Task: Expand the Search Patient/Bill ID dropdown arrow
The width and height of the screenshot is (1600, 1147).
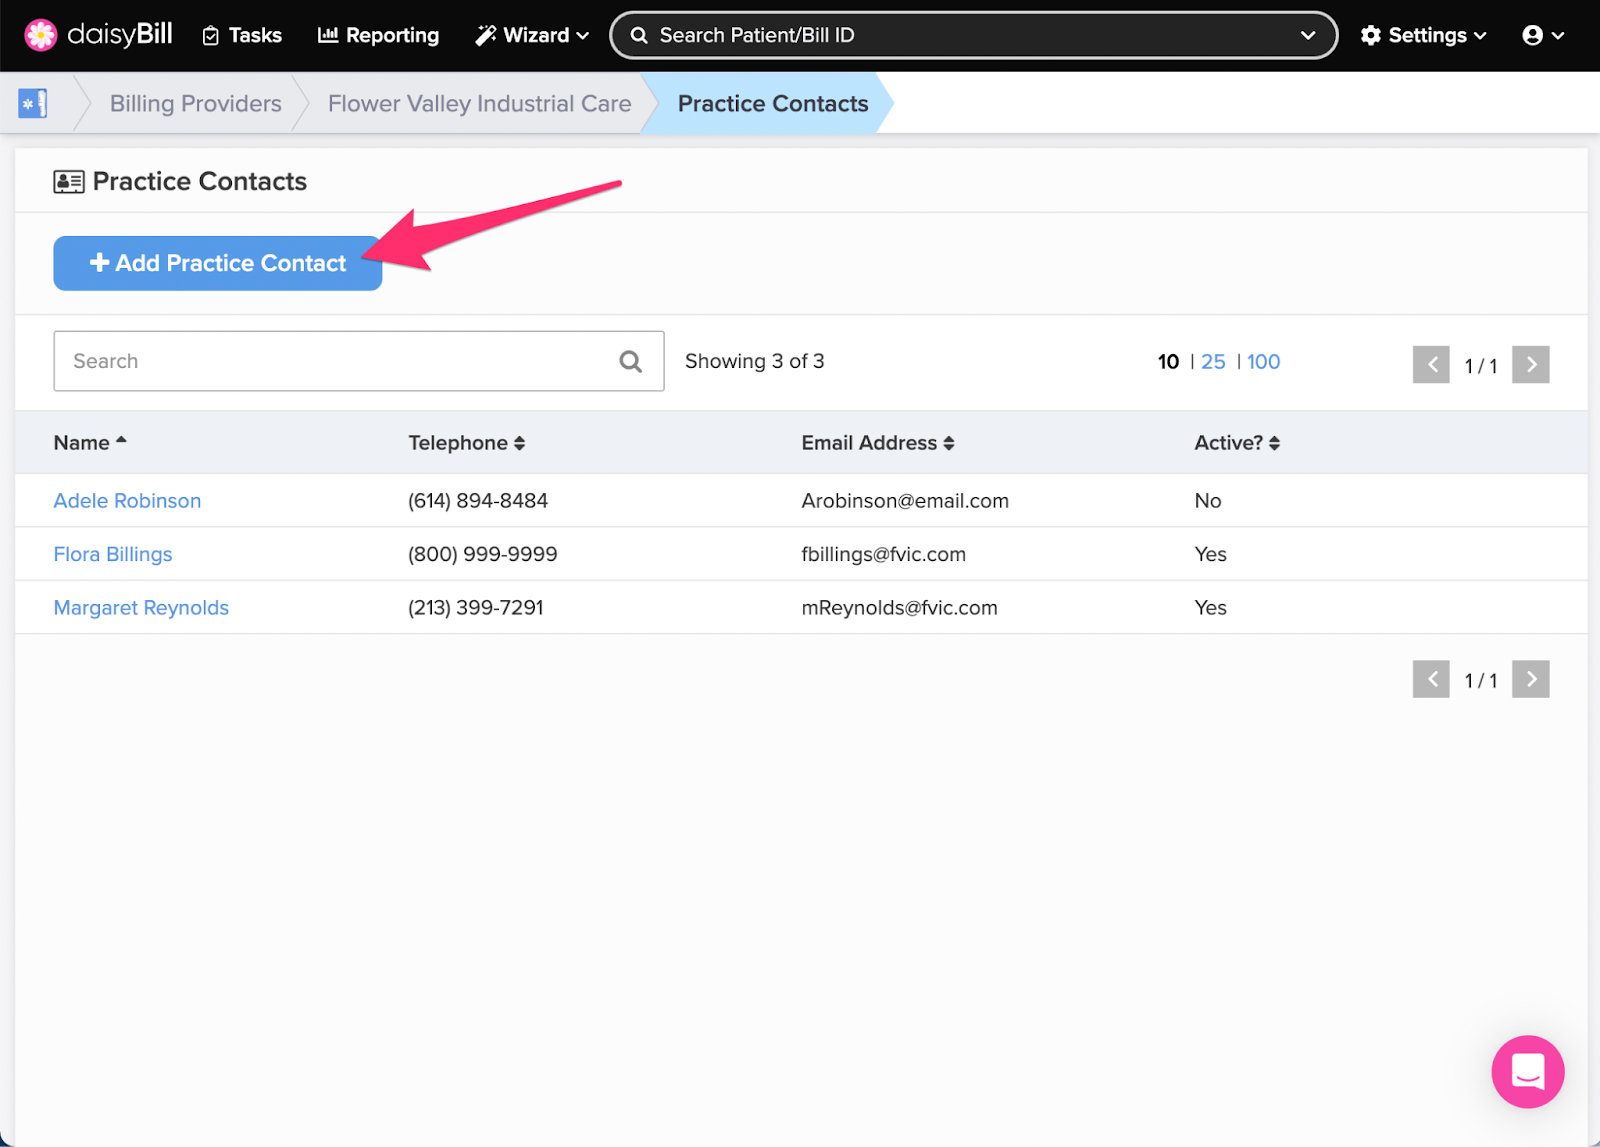Action: point(1307,35)
